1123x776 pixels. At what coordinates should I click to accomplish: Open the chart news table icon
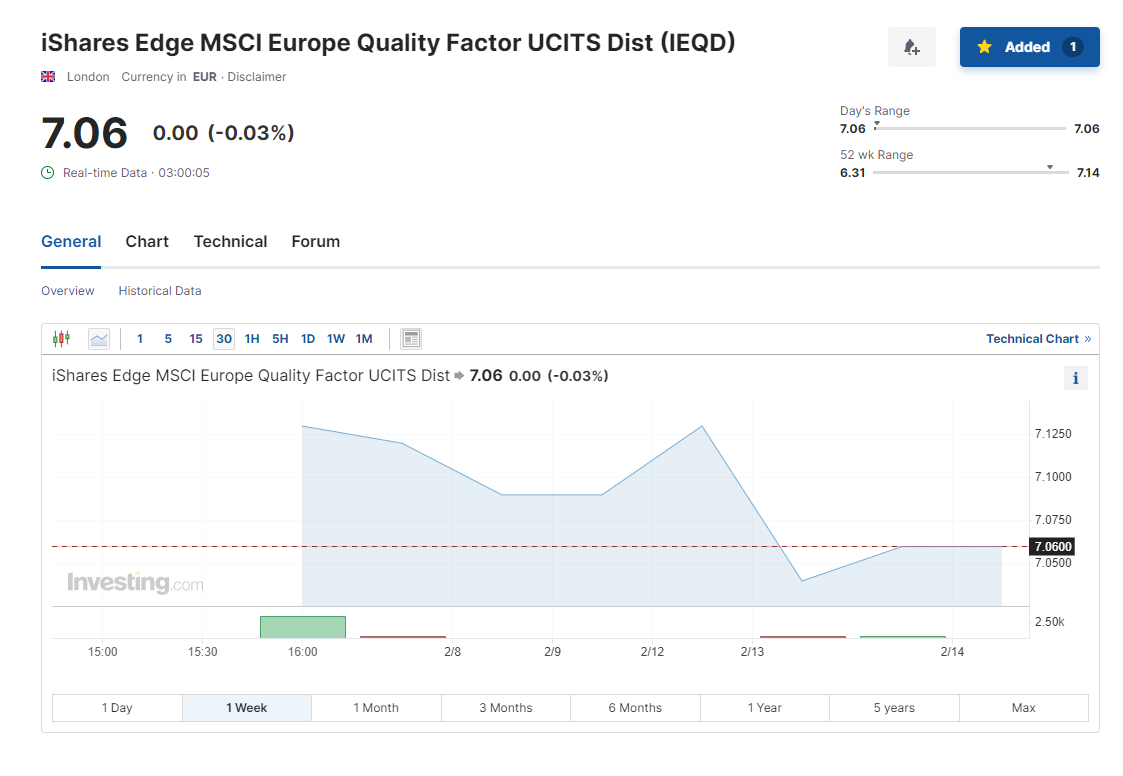click(x=411, y=339)
